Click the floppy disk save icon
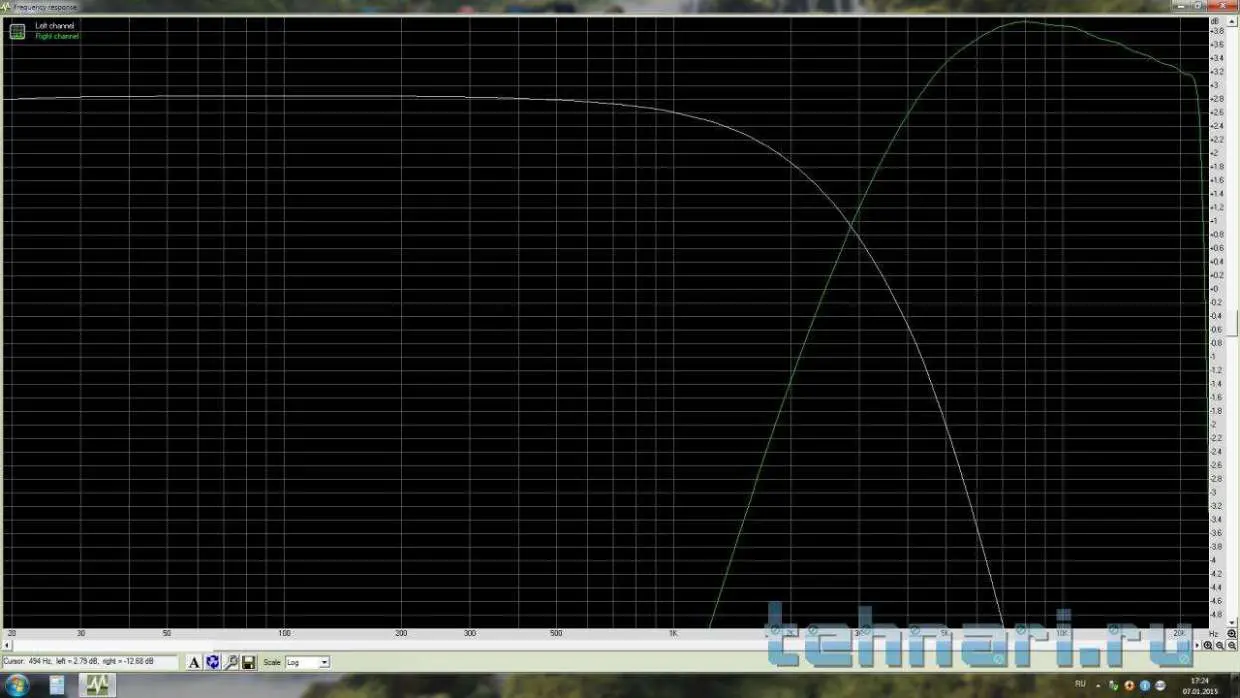Image resolution: width=1240 pixels, height=698 pixels. (248, 662)
